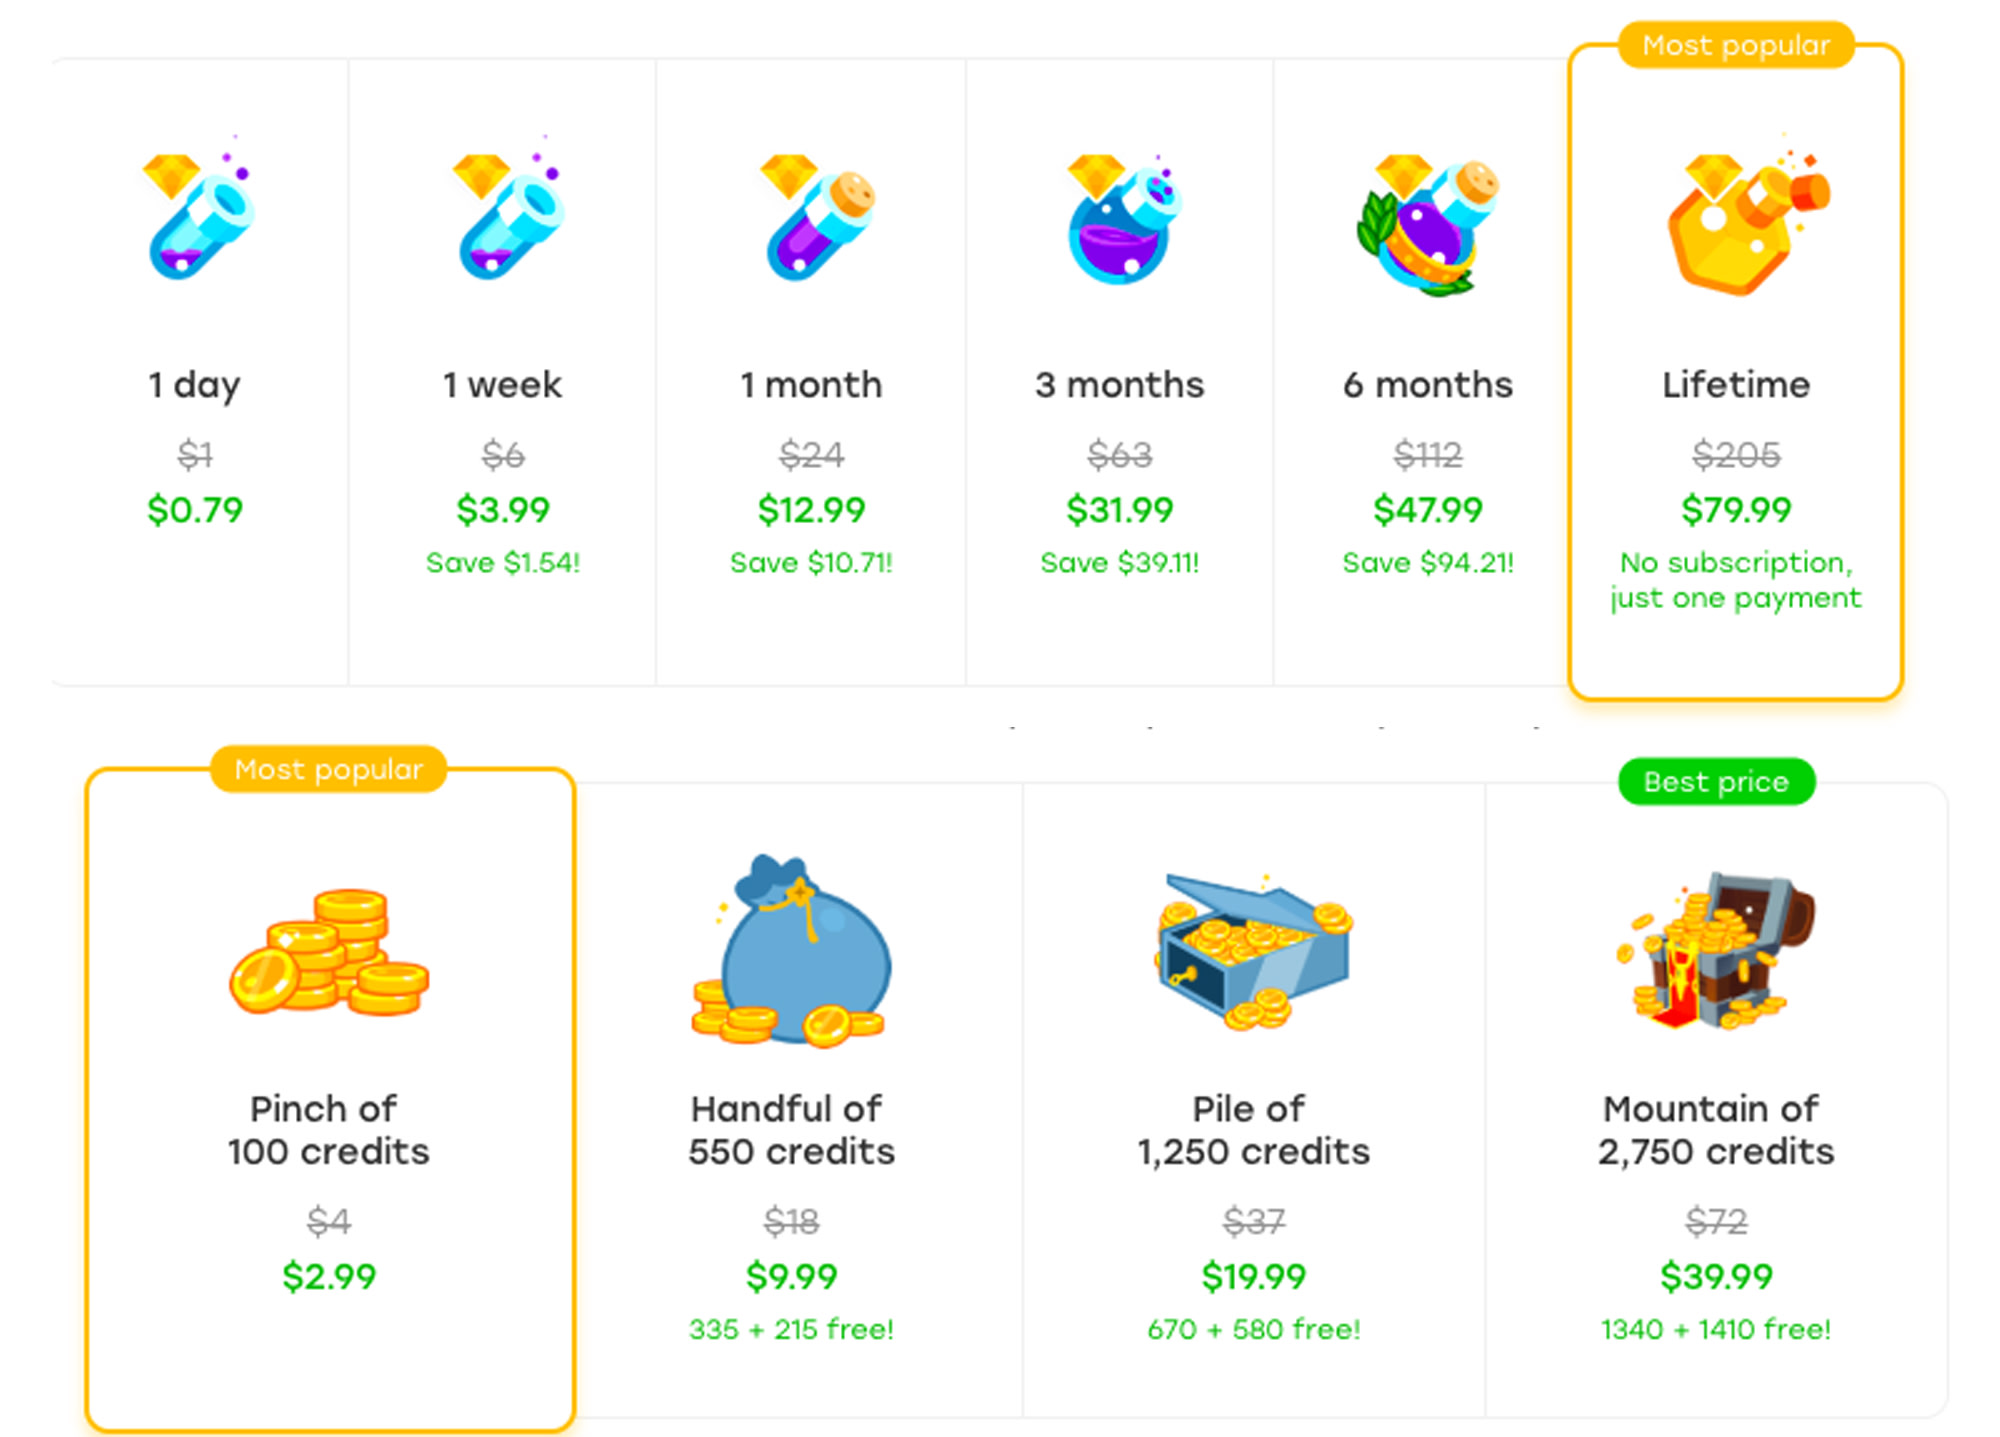Select the $79.99 Lifetime price
2000x1437 pixels.
1736,510
